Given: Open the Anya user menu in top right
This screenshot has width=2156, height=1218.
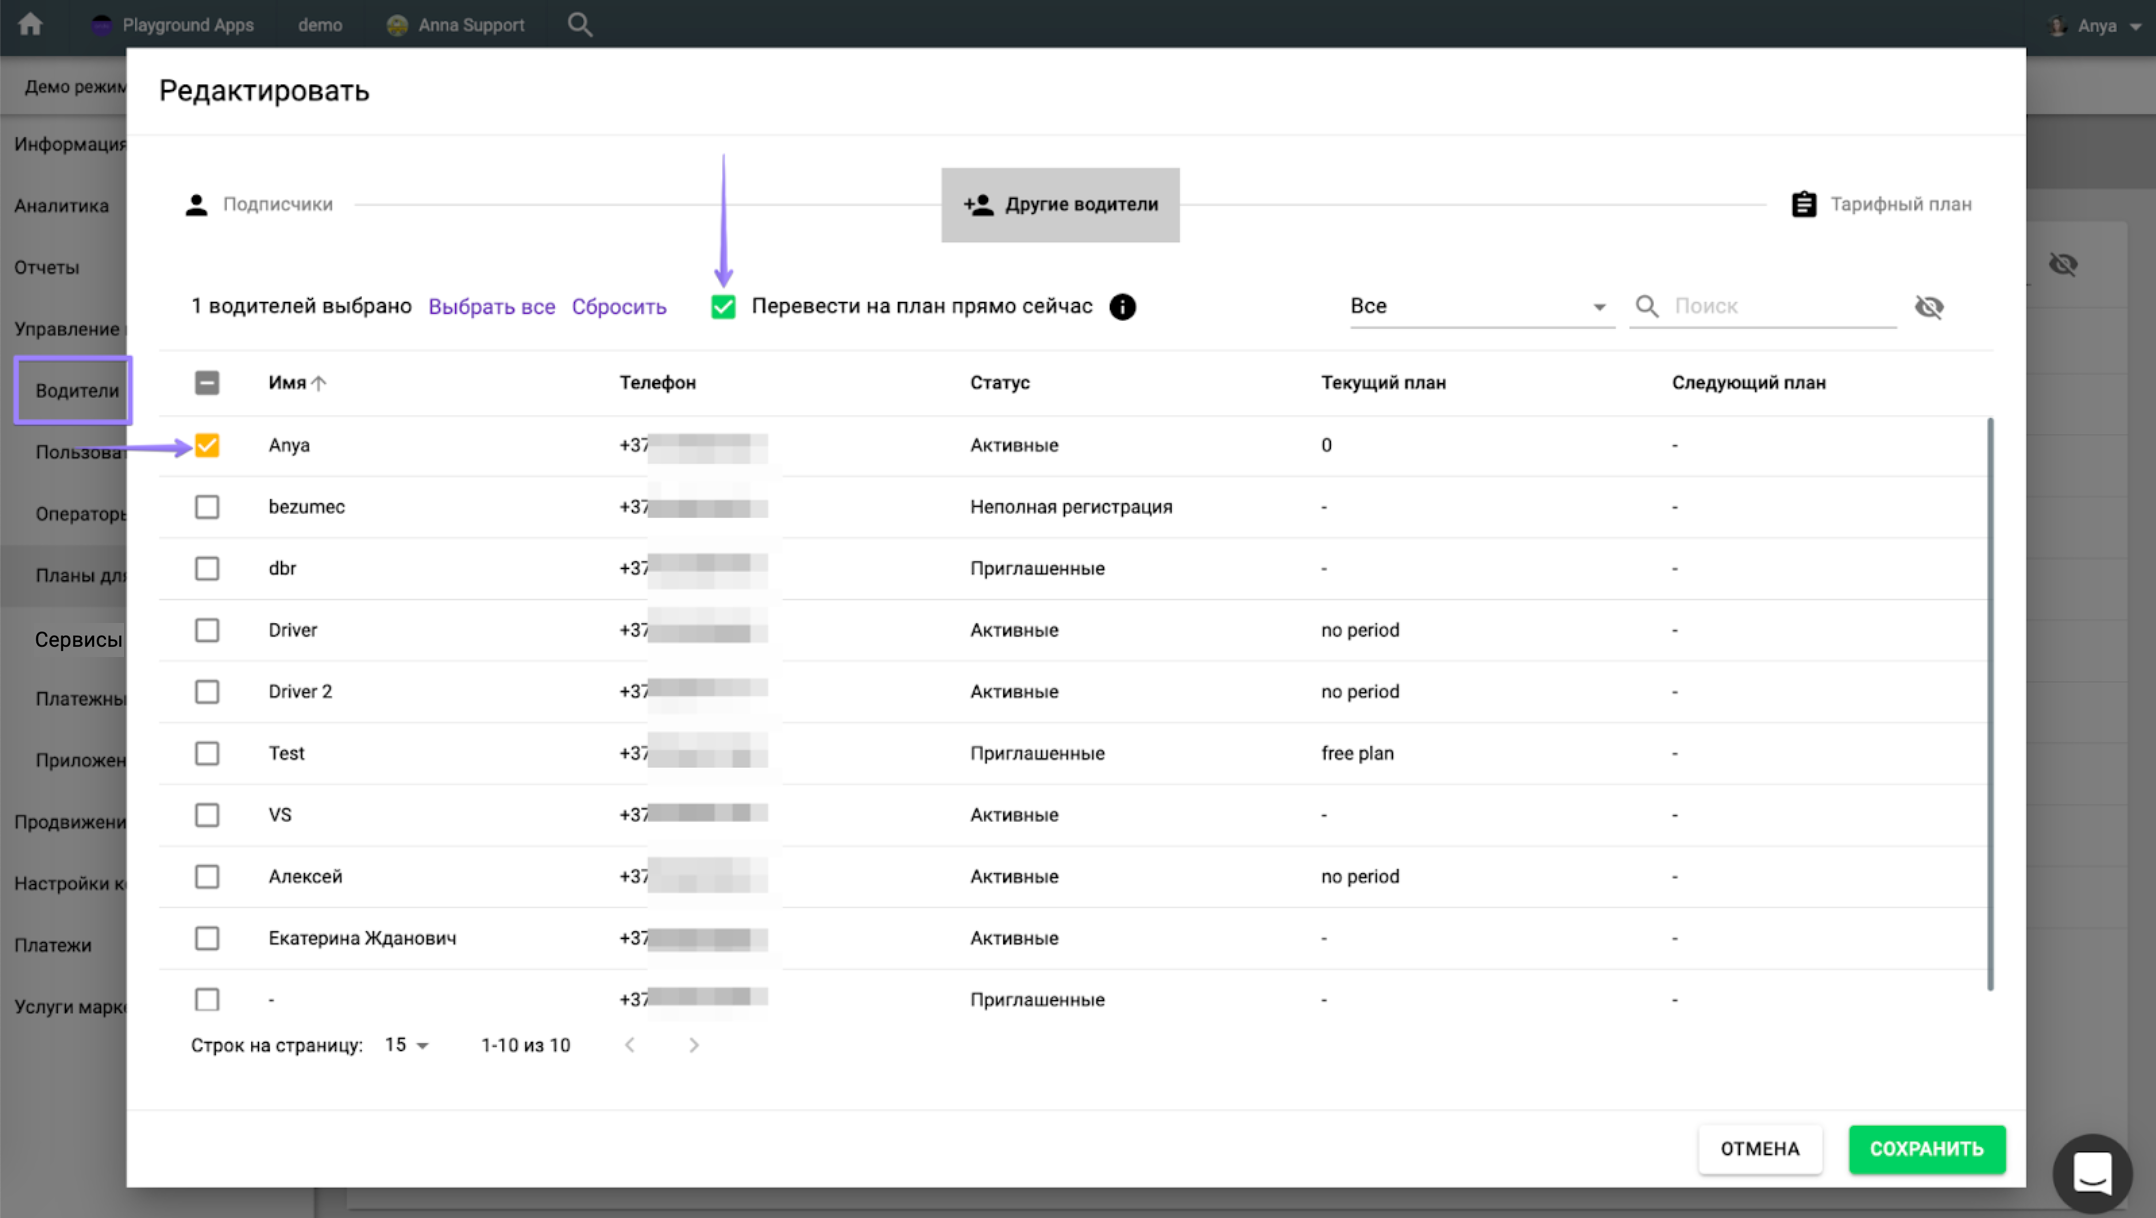Looking at the screenshot, I should pyautogui.click(x=2096, y=26).
